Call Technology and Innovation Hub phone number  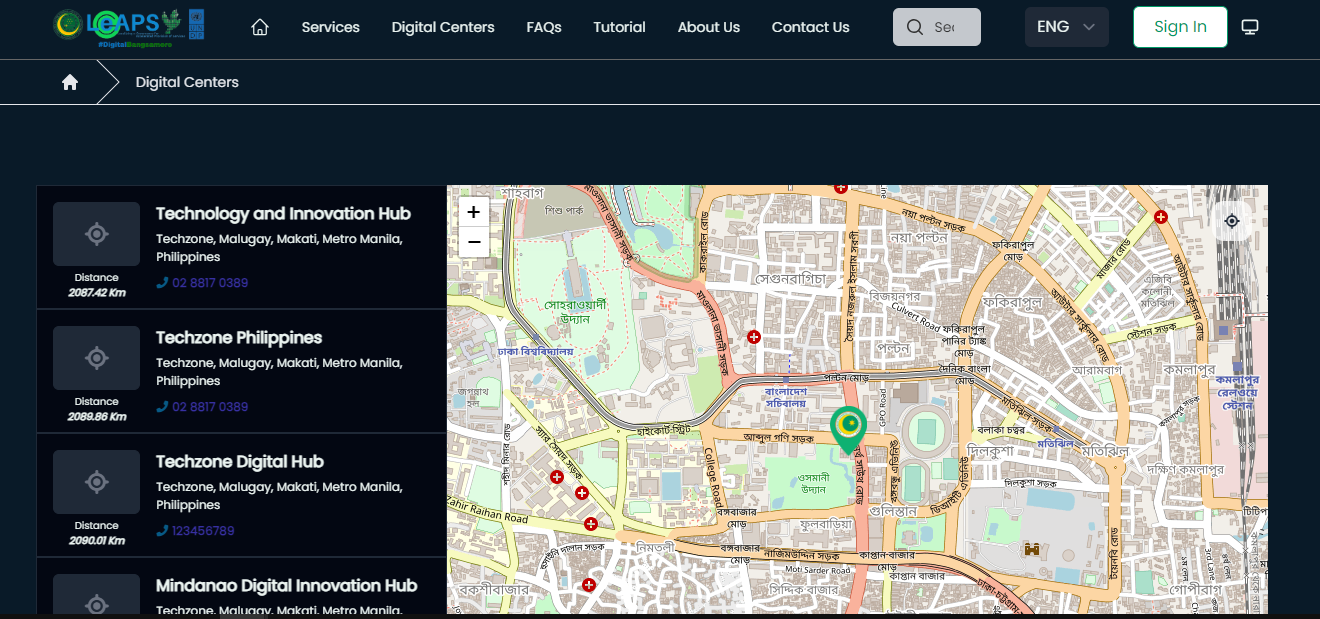click(x=209, y=283)
